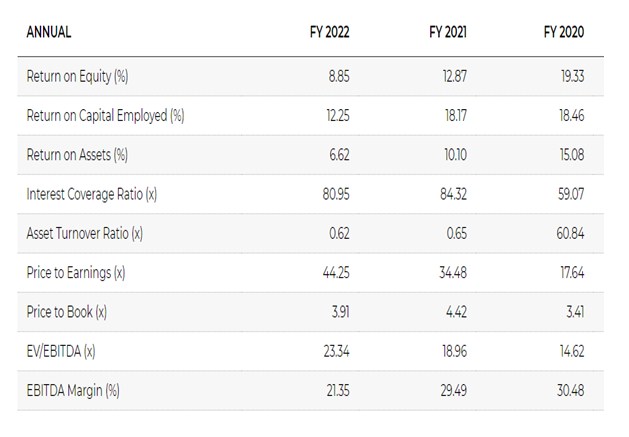The height and width of the screenshot is (437, 629).
Task: Select the 18.17 value under FY 2021
Action: coord(455,116)
